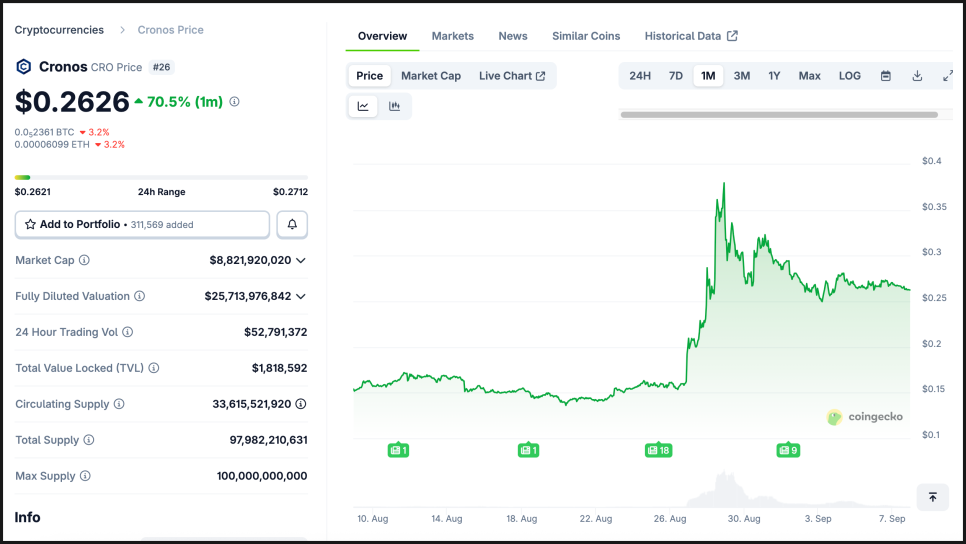966x544 pixels.
Task: Switch to candlestick chart view icon
Action: tap(394, 107)
